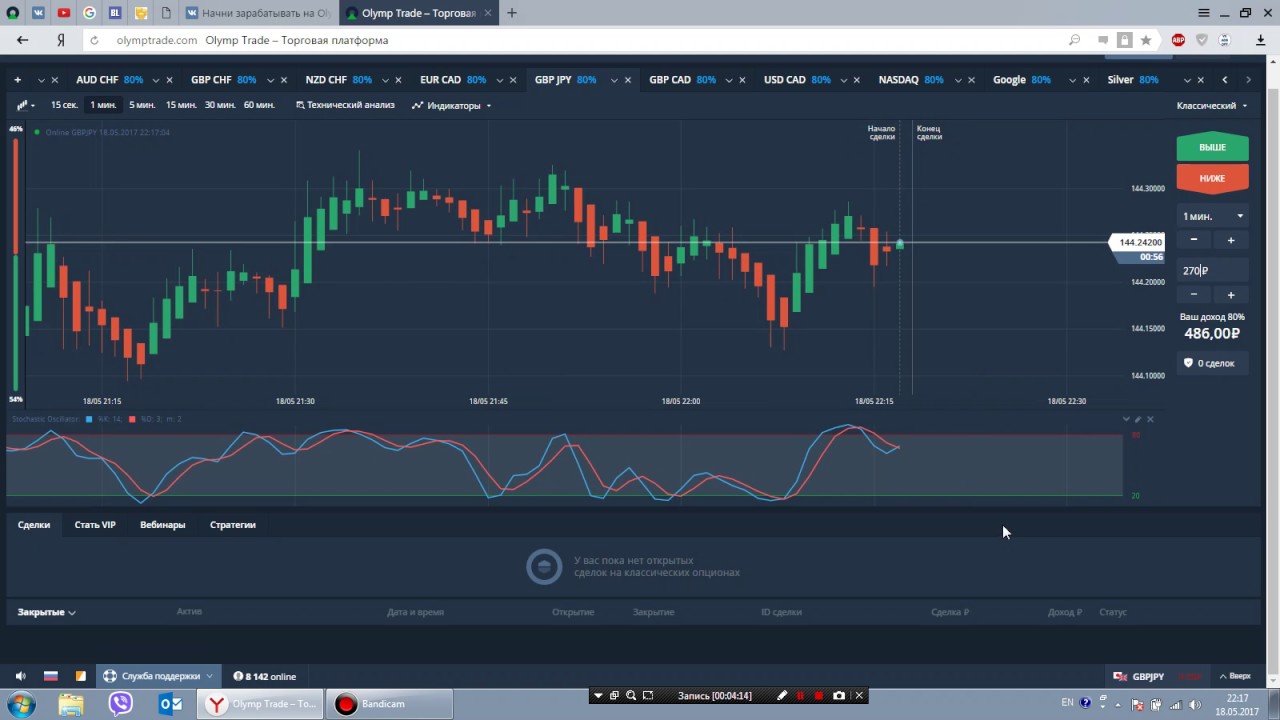Select 15 мин. timeframe
This screenshot has width=1280, height=720.
pyautogui.click(x=181, y=105)
